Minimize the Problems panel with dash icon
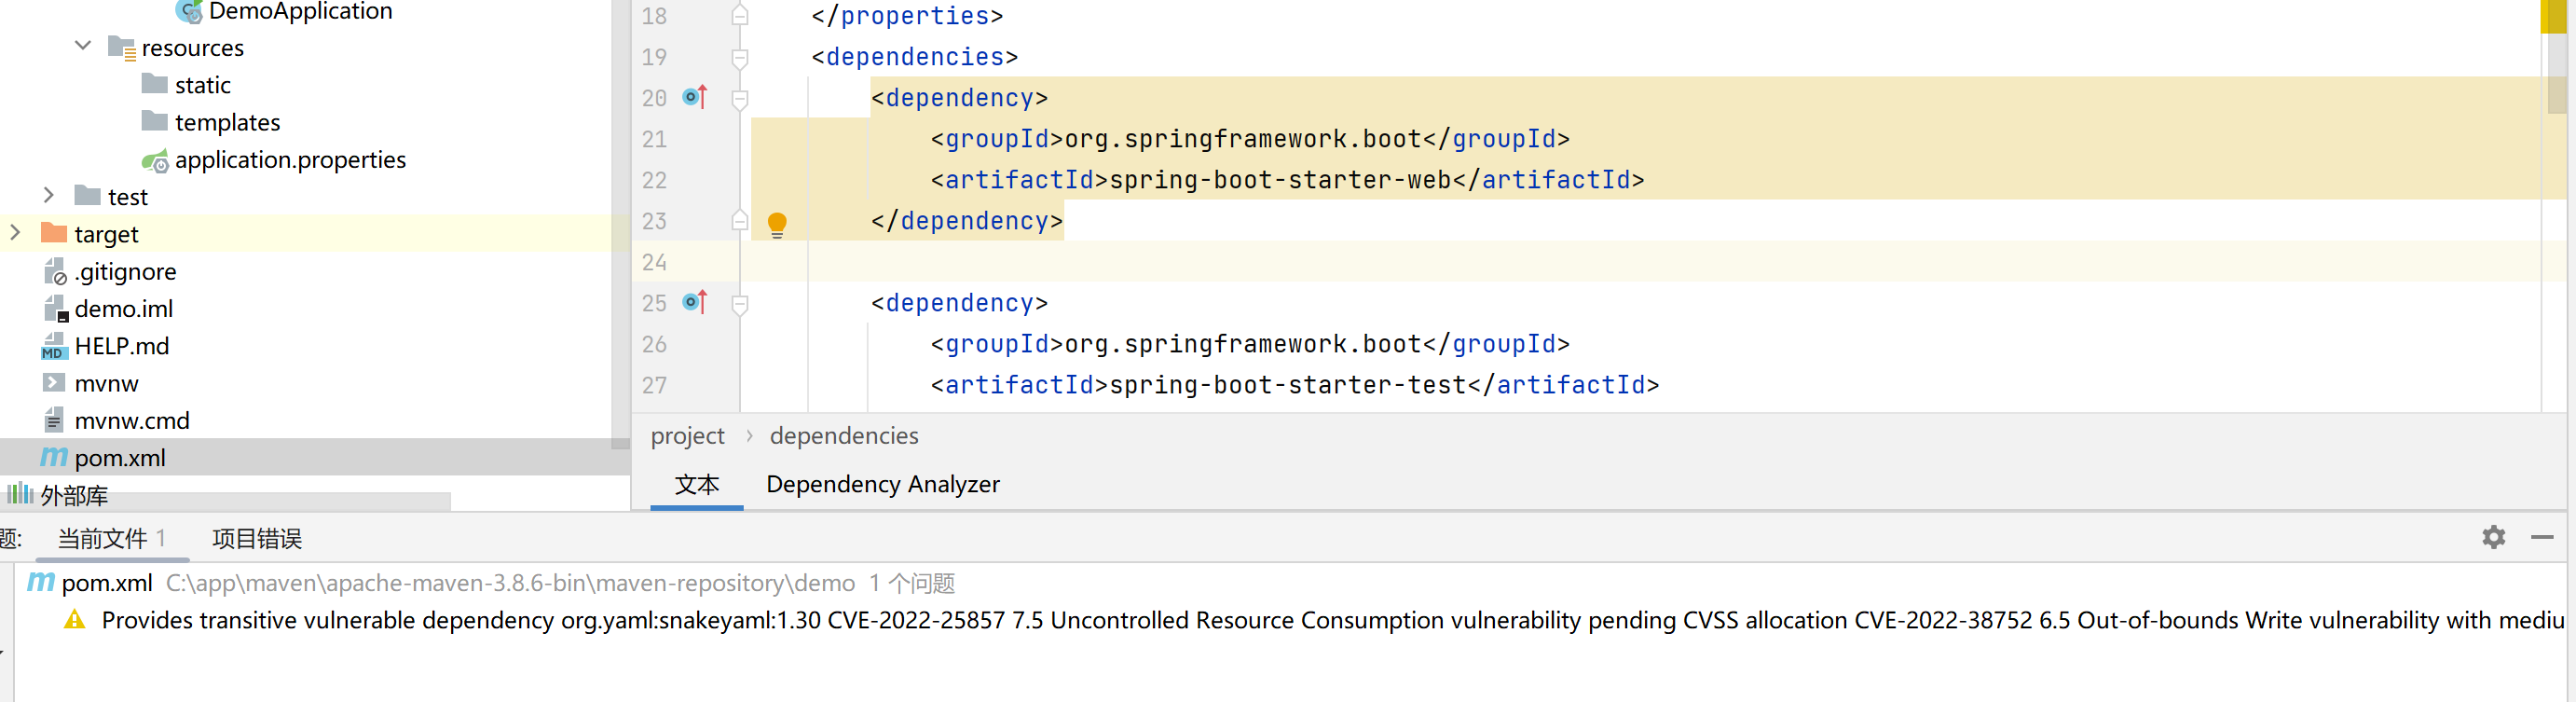Image resolution: width=2576 pixels, height=702 pixels. 2542,538
